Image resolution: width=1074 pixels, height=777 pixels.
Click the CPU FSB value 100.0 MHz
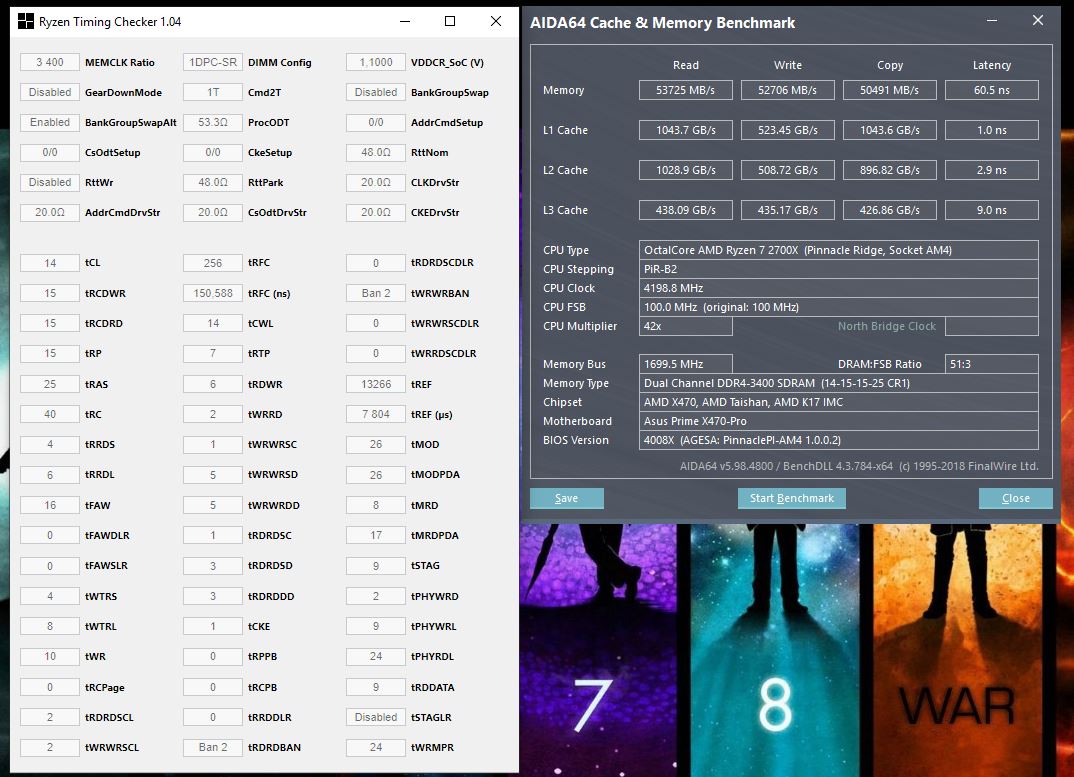point(838,307)
